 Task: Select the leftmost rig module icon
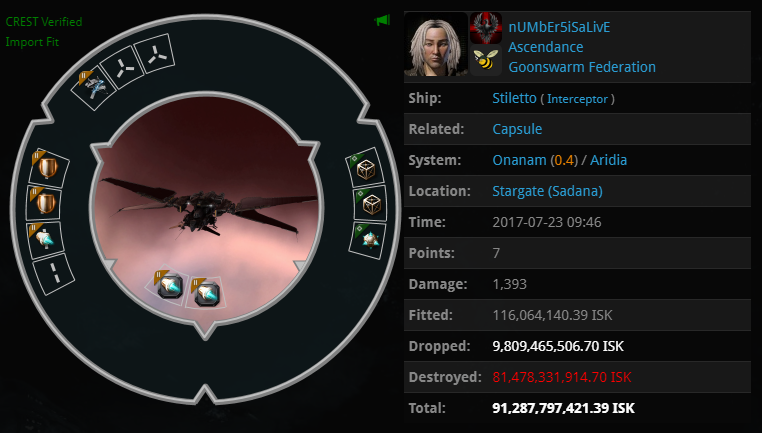tap(168, 286)
